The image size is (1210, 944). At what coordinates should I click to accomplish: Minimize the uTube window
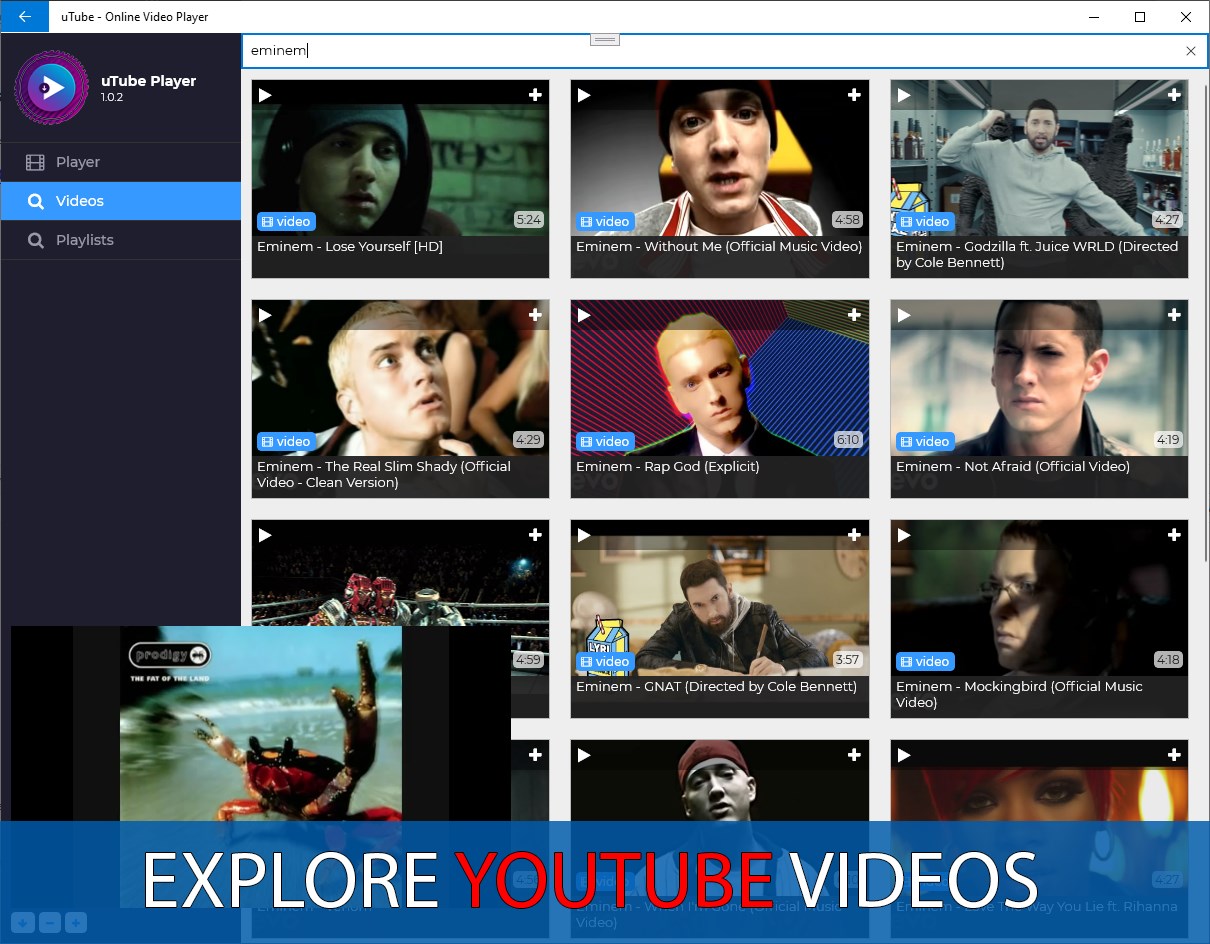(1094, 16)
